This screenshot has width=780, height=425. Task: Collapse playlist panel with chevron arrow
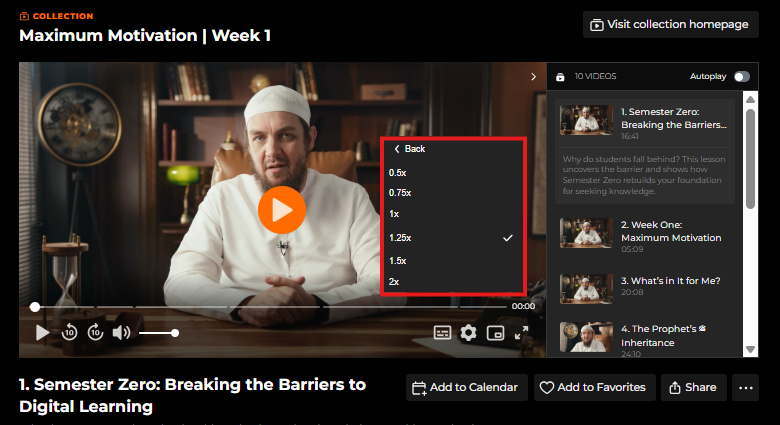(533, 77)
